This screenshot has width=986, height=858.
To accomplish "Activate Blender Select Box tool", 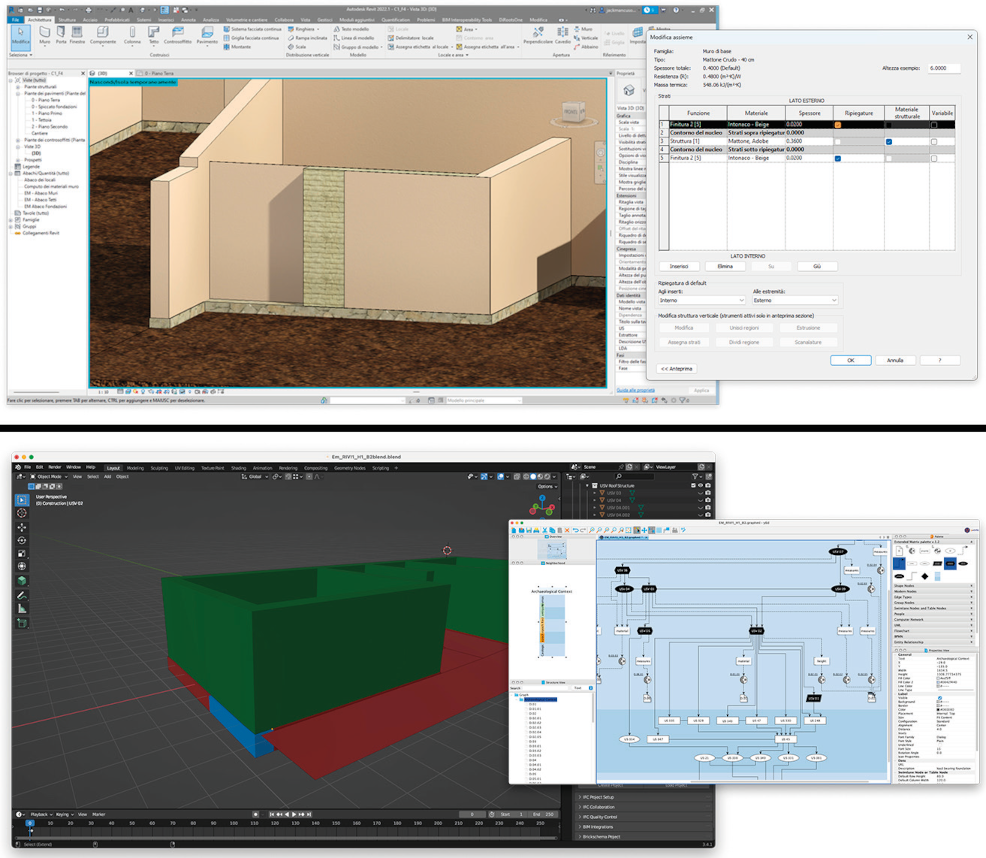I will tap(22, 500).
